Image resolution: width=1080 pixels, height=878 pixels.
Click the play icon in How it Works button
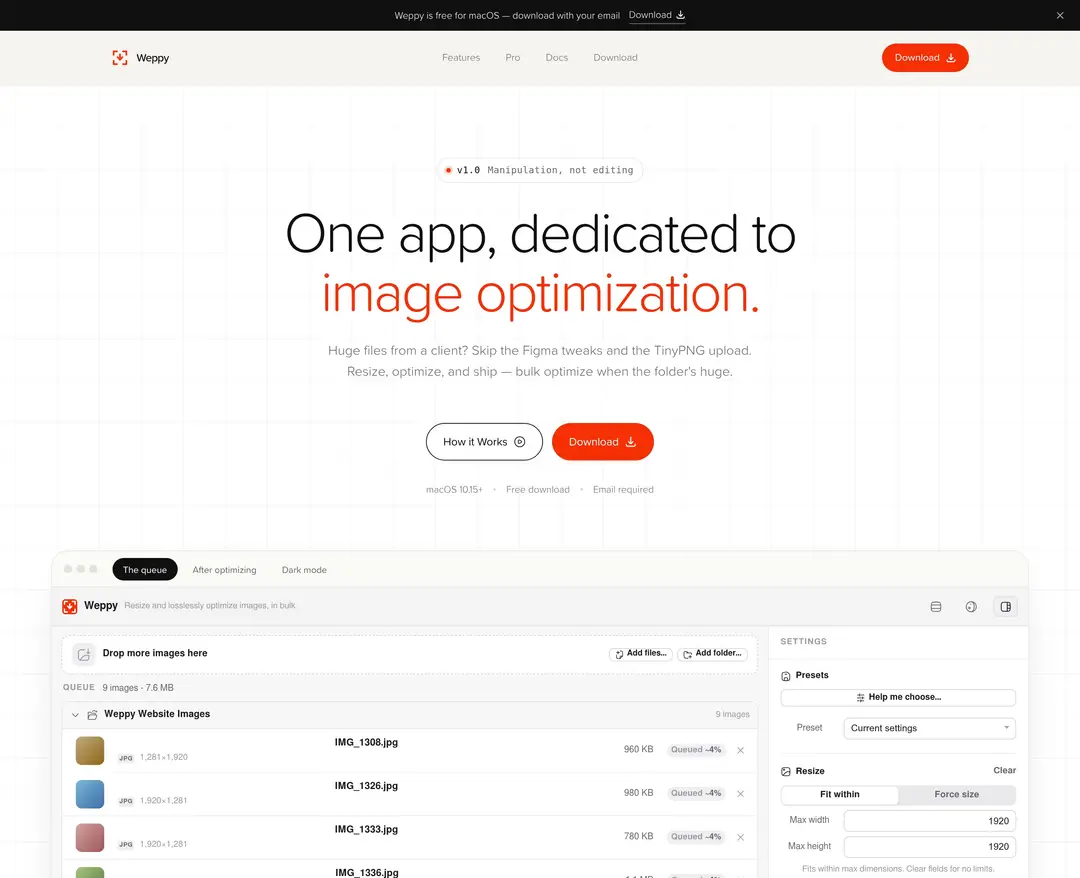pyautogui.click(x=520, y=442)
